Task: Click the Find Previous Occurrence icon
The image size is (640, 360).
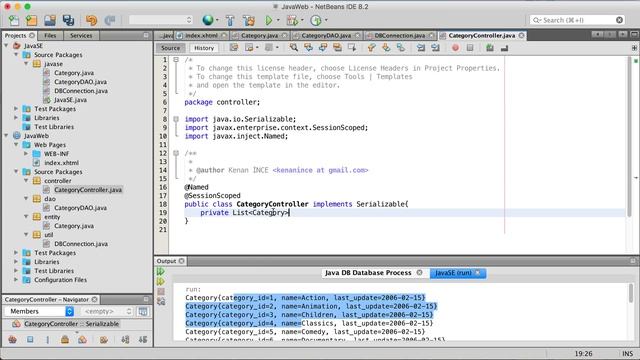Action: [308, 48]
